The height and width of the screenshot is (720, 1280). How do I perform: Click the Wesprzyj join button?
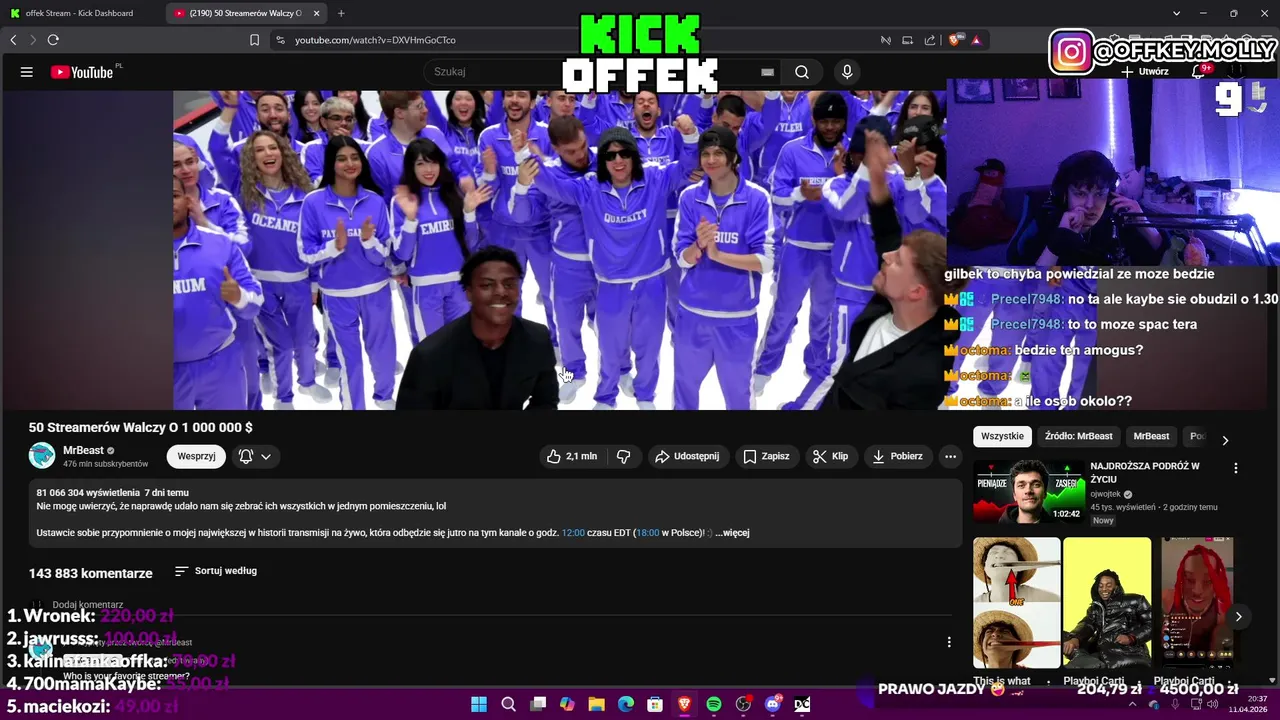(196, 456)
